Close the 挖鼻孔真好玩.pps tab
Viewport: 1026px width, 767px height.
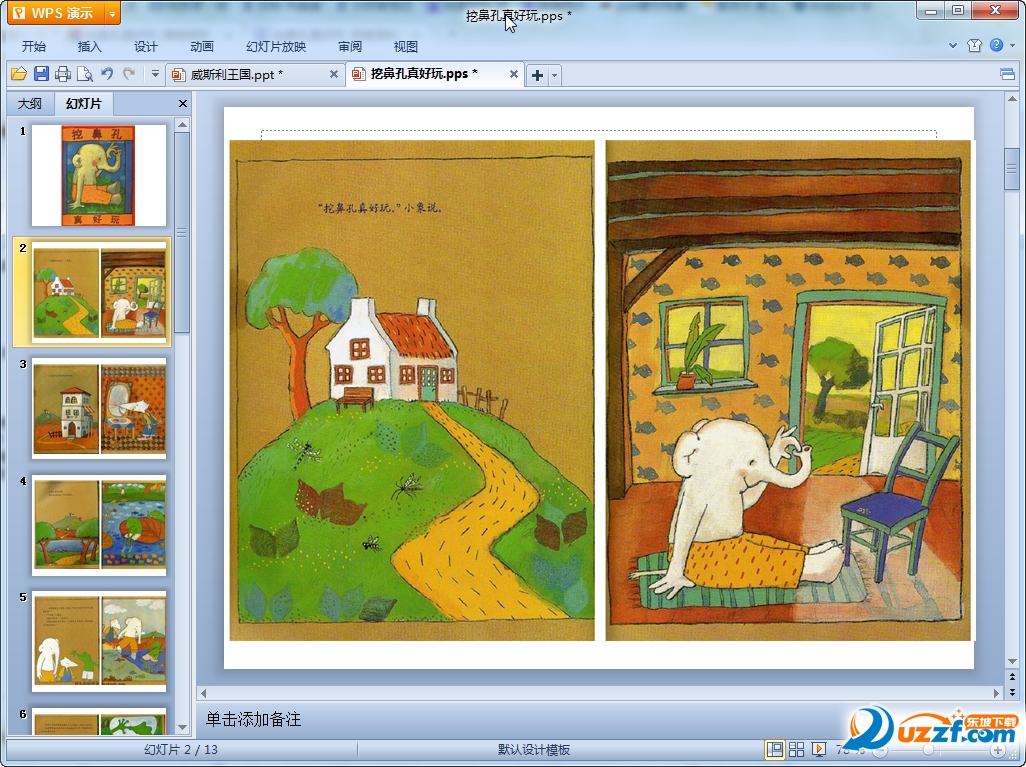(x=514, y=74)
